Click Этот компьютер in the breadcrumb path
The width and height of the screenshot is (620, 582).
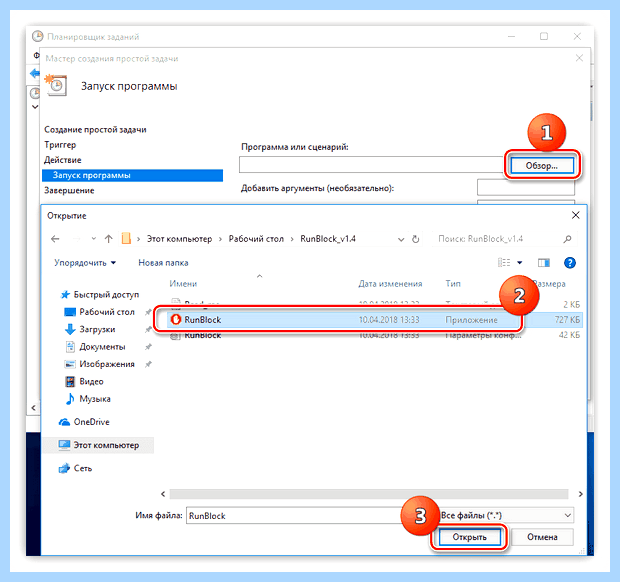pyautogui.click(x=179, y=239)
